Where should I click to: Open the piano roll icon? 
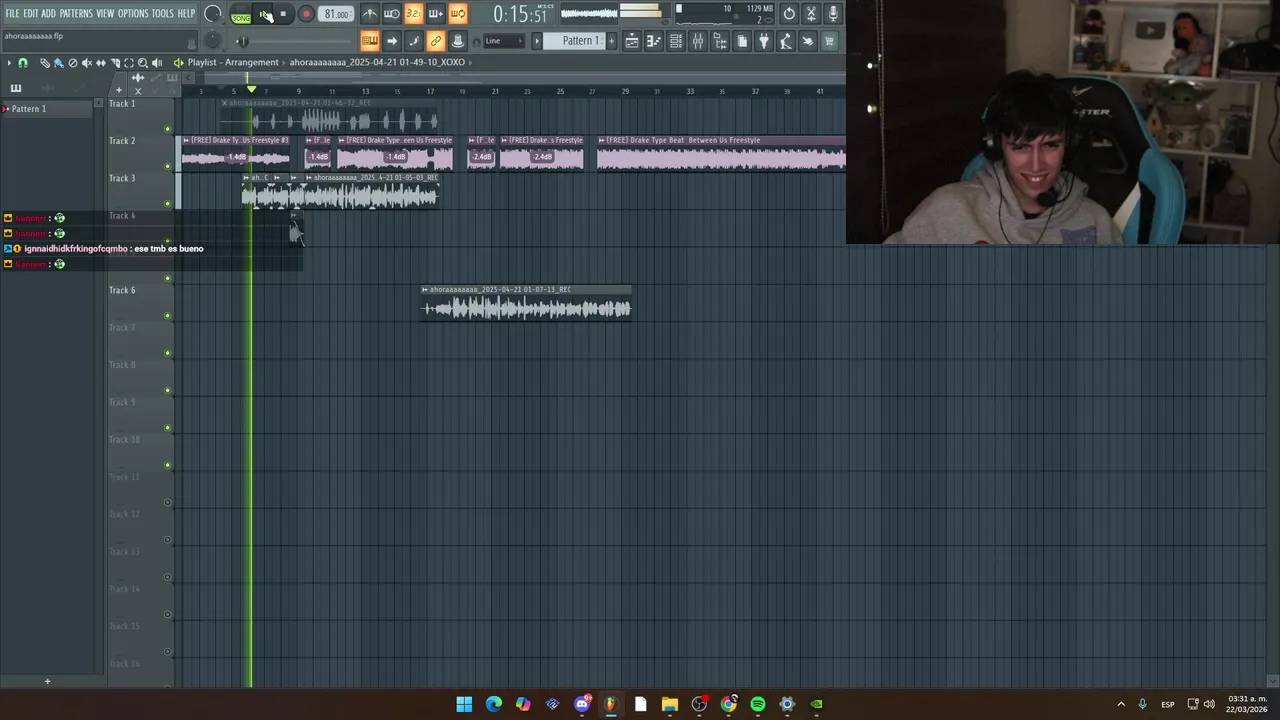(x=653, y=41)
